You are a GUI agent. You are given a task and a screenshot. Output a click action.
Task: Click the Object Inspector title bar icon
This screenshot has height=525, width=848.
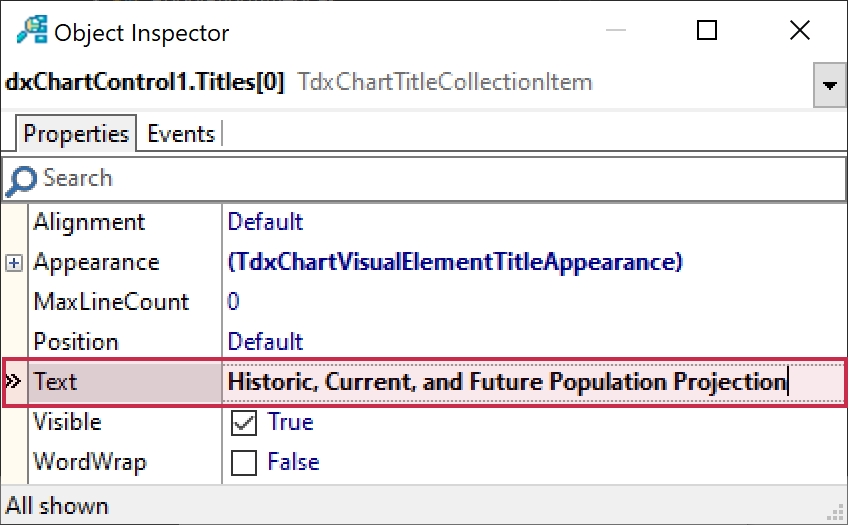[x=30, y=32]
